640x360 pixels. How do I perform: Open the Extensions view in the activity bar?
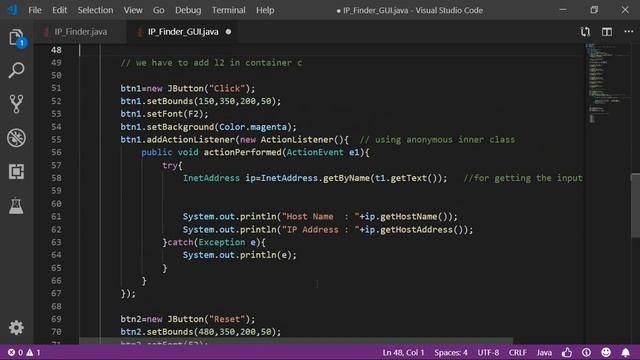pyautogui.click(x=16, y=171)
